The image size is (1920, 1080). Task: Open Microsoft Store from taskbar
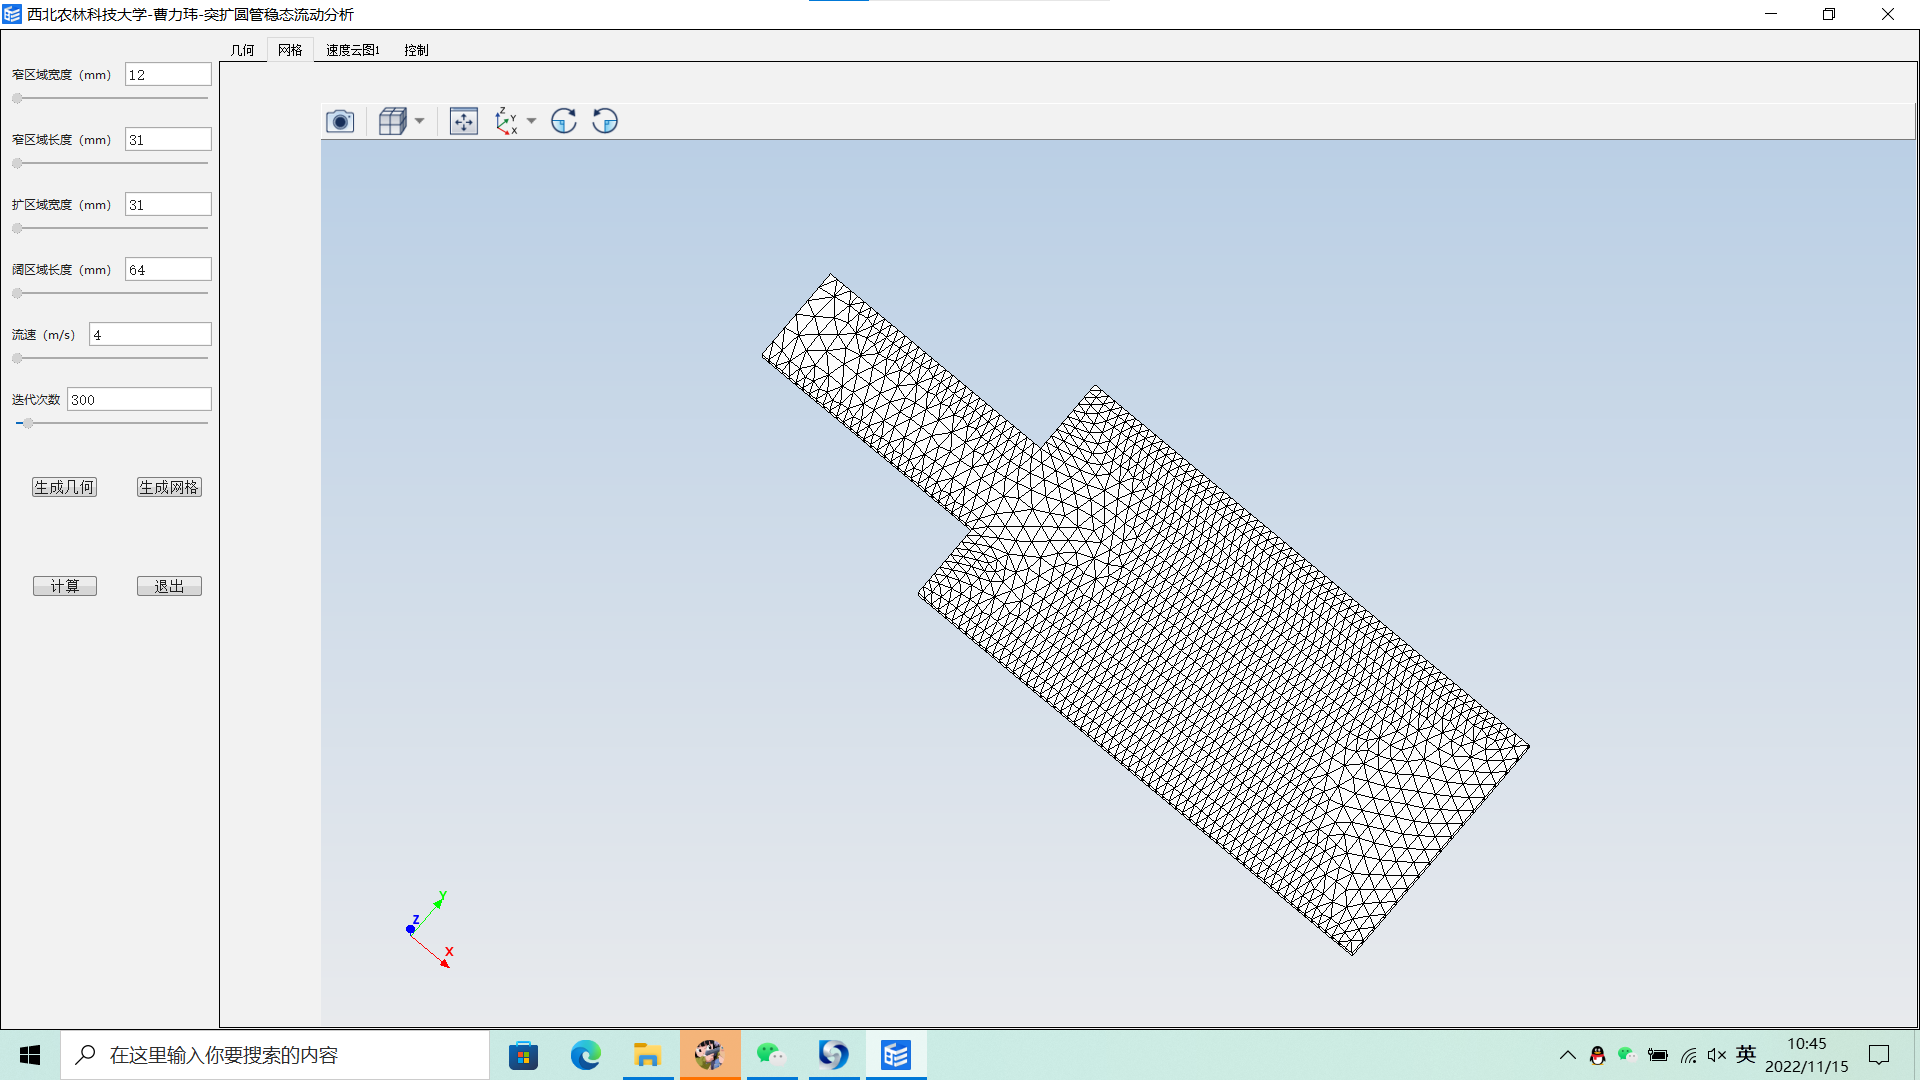(x=523, y=1055)
